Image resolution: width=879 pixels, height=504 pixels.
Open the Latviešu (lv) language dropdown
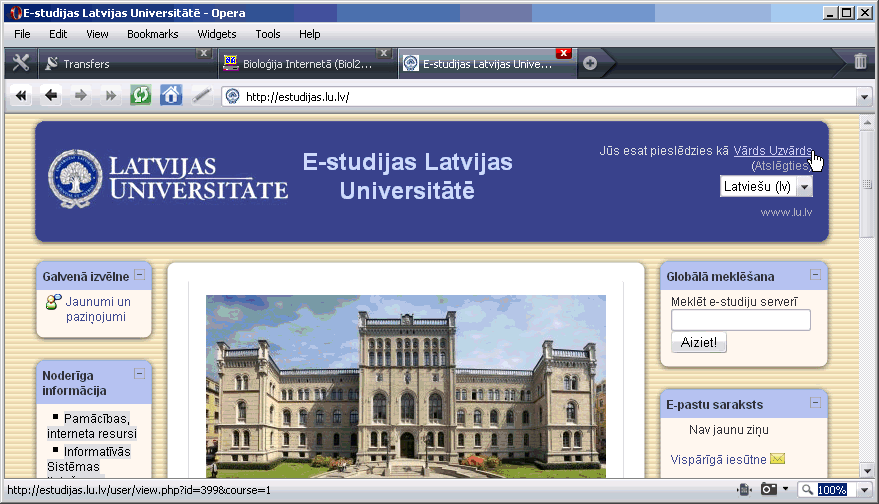pos(805,187)
